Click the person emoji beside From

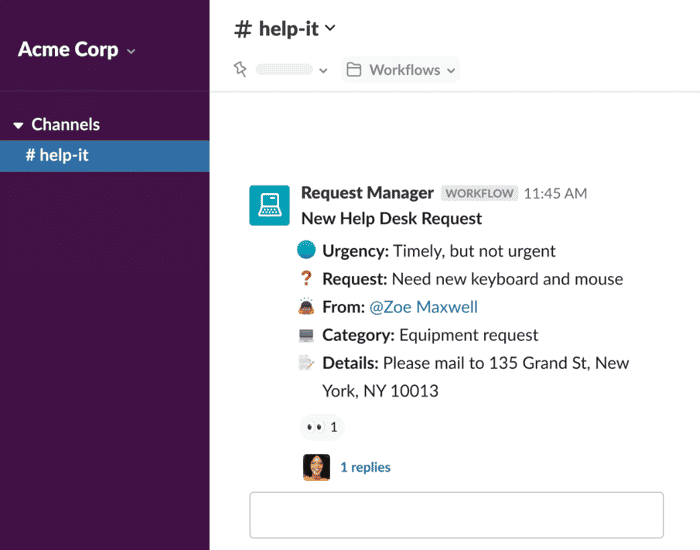[x=306, y=306]
